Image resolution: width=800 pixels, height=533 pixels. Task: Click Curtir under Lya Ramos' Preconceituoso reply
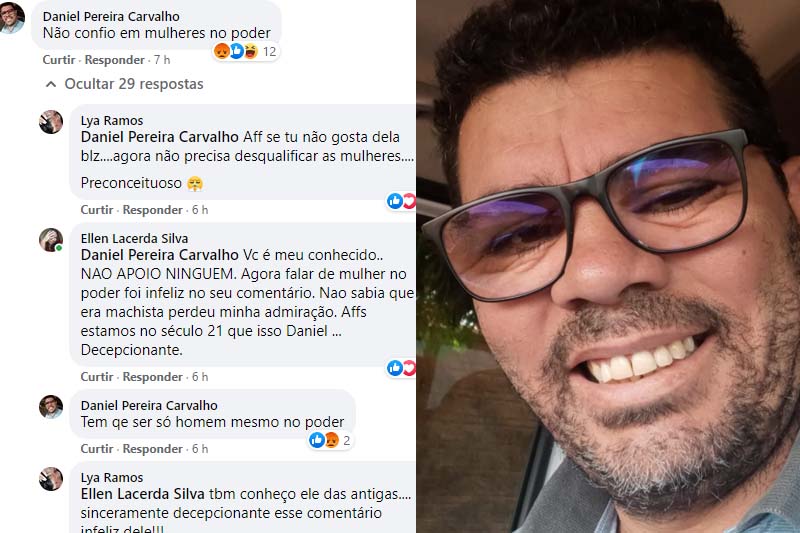[x=97, y=210]
